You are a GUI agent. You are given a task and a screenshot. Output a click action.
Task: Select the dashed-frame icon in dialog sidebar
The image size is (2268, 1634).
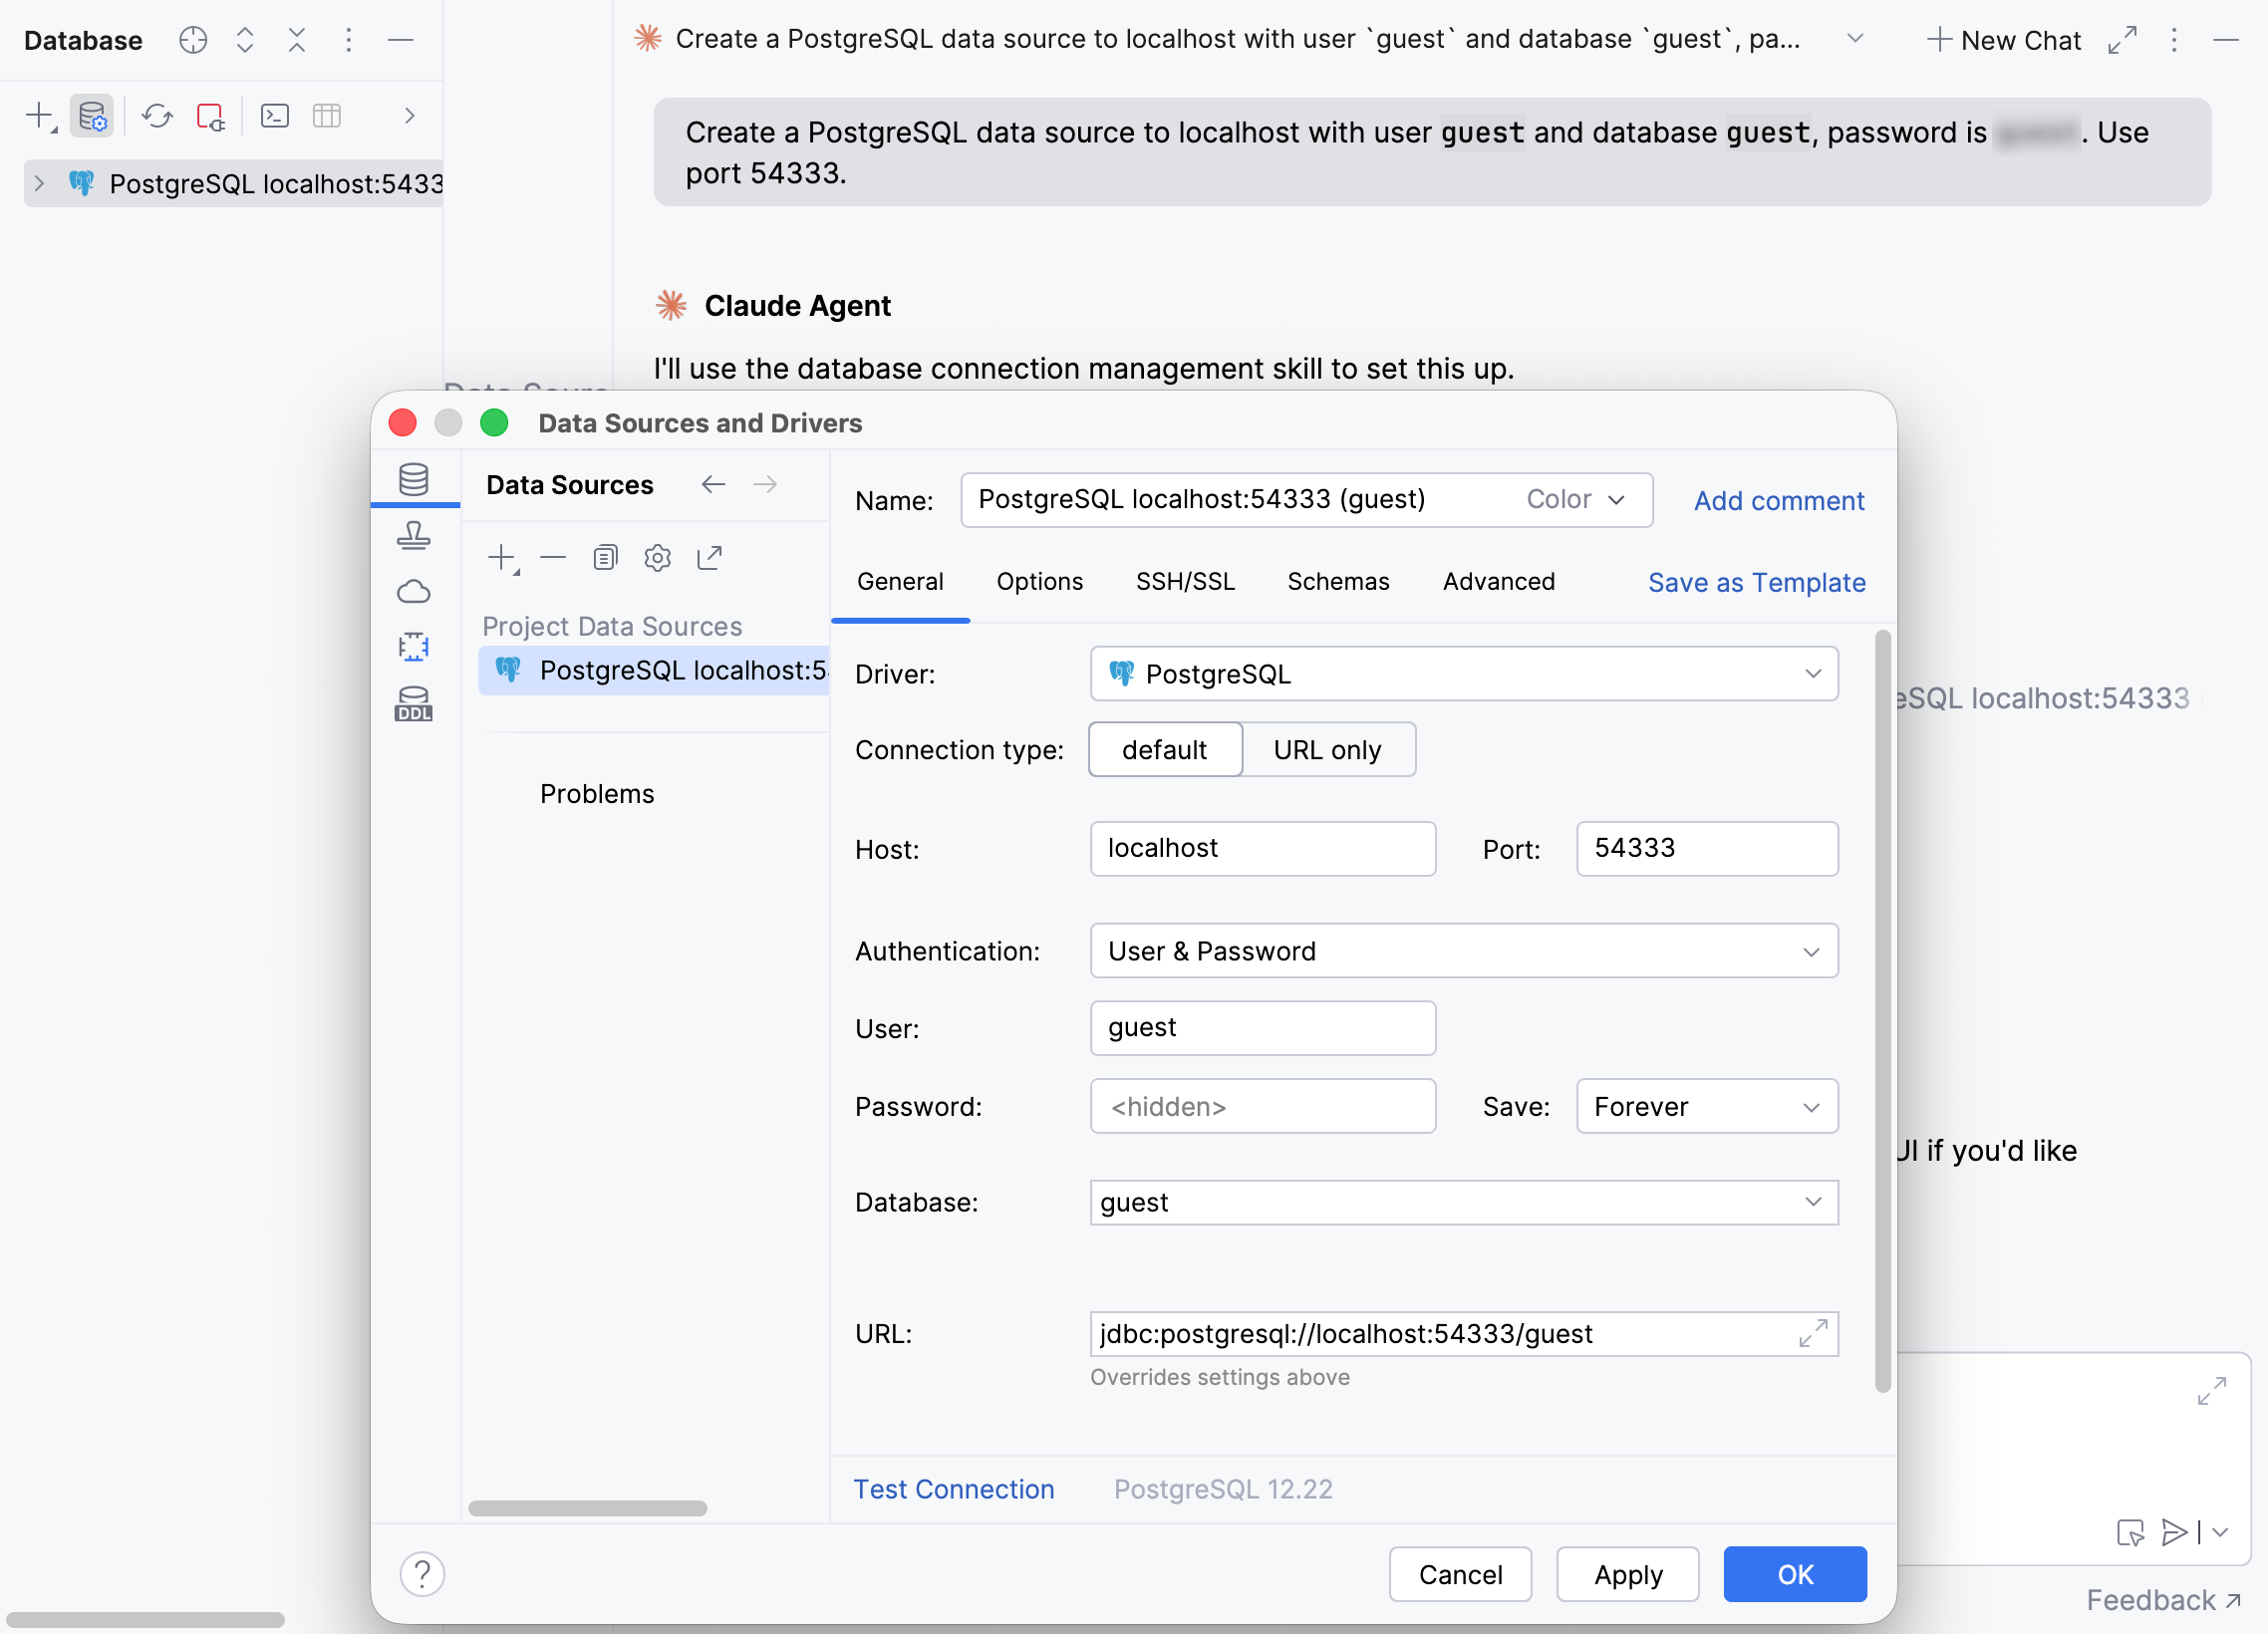click(x=413, y=647)
